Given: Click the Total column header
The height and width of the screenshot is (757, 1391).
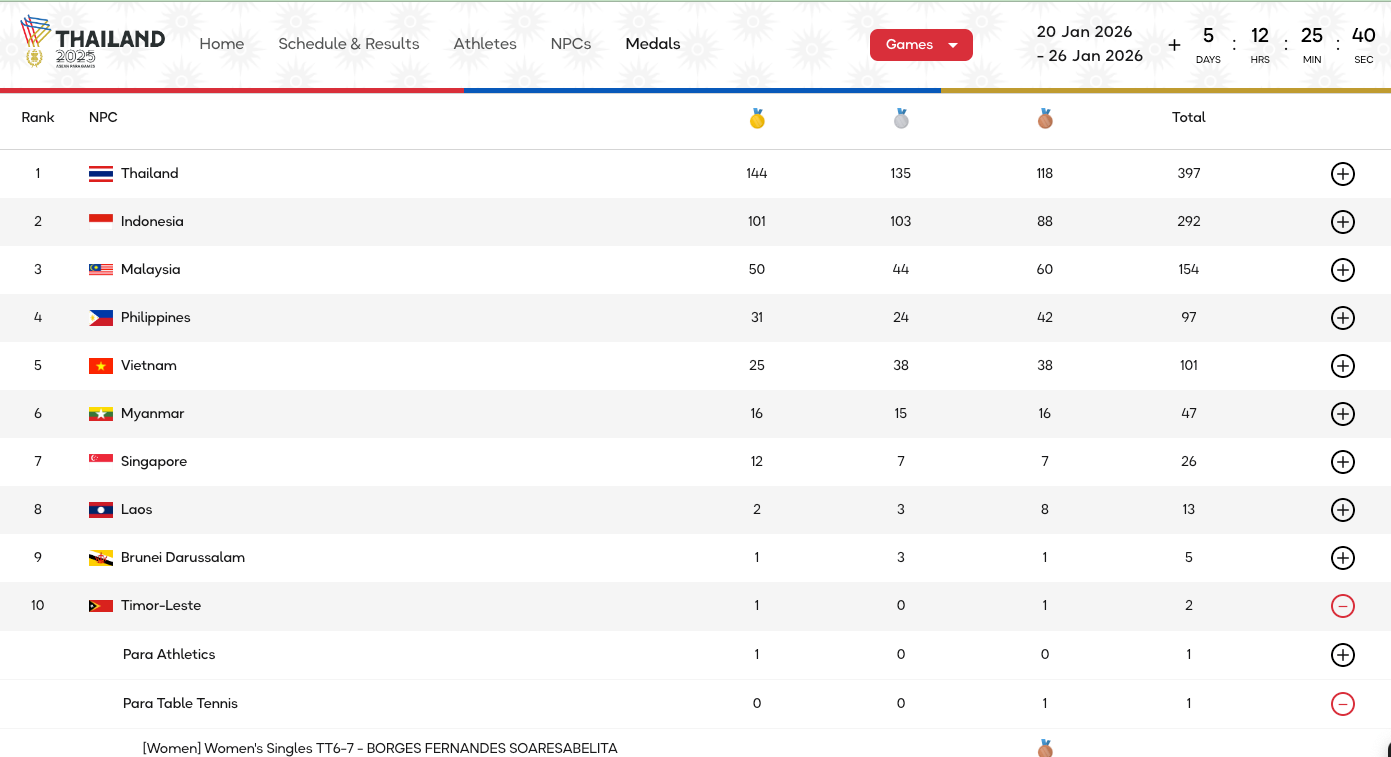Looking at the screenshot, I should [x=1189, y=118].
